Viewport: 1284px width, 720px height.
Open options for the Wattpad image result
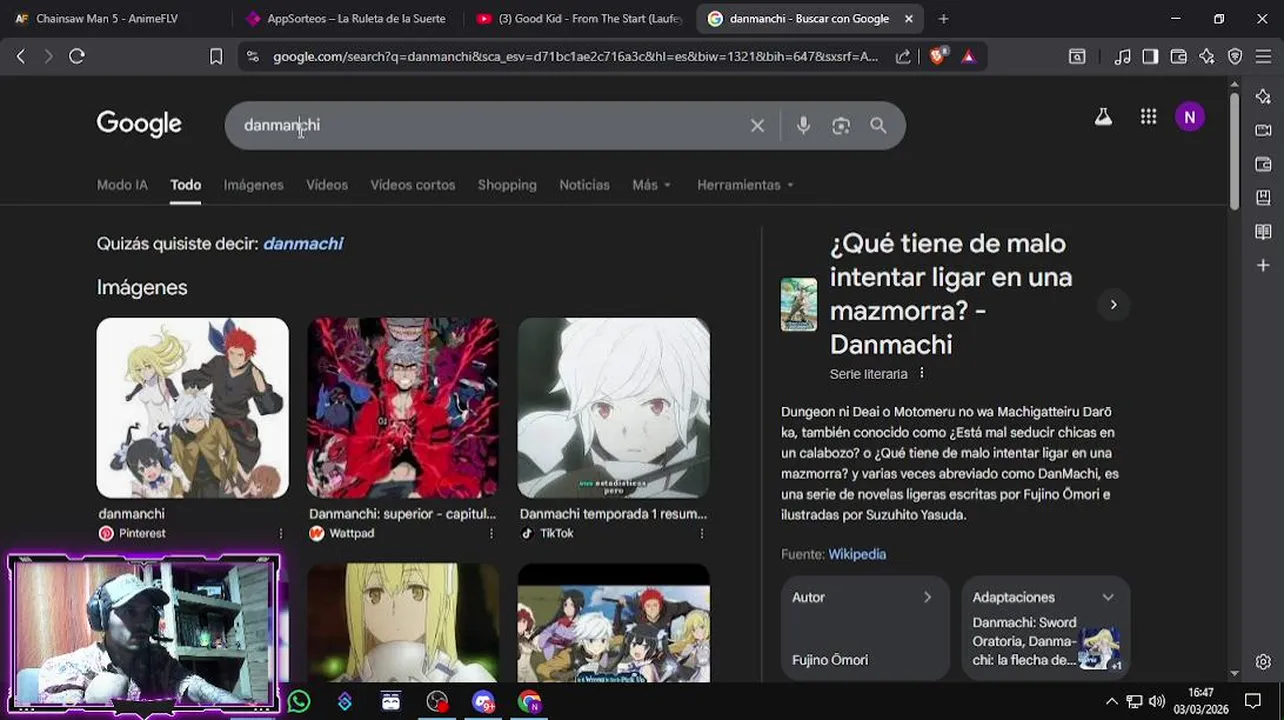(491, 534)
